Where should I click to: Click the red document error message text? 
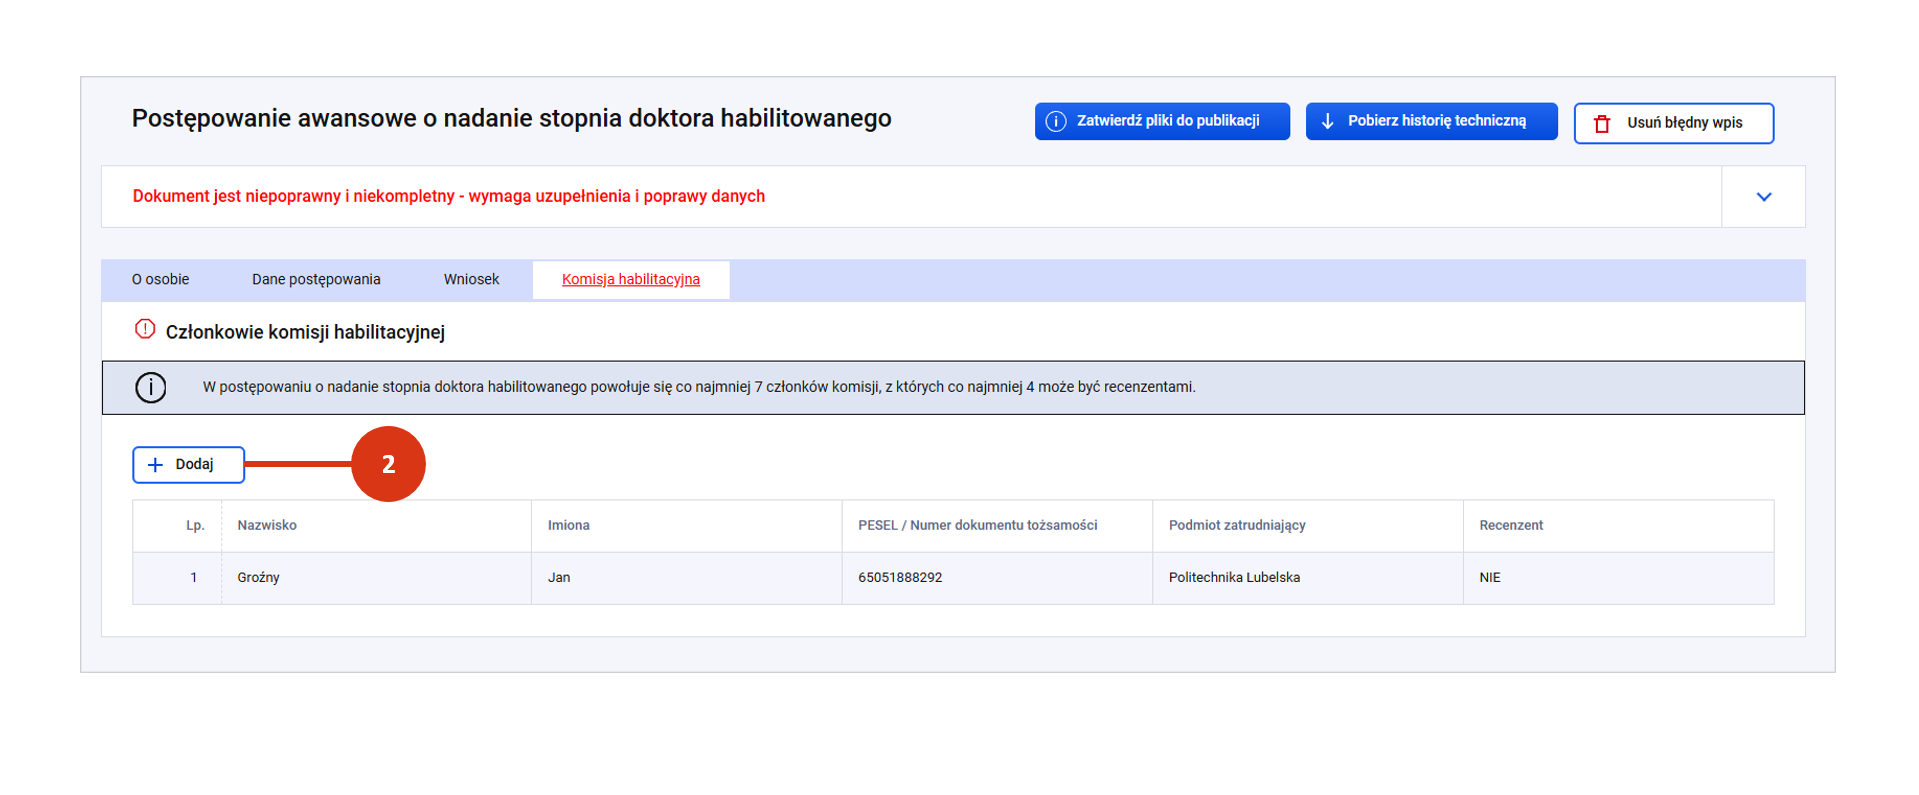[x=448, y=197]
